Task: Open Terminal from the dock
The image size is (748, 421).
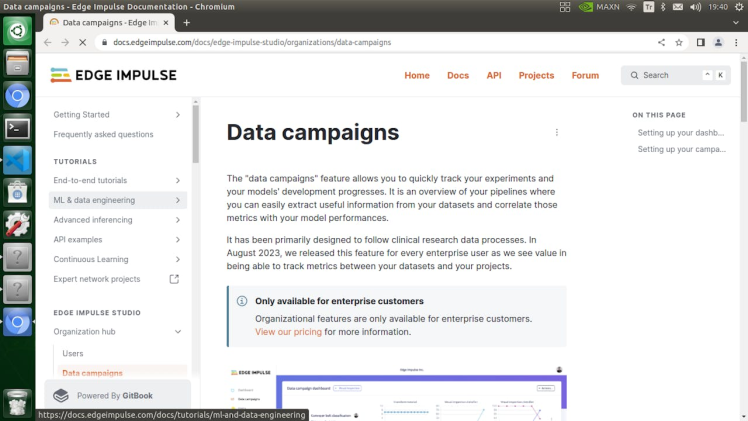Action: pos(17,128)
